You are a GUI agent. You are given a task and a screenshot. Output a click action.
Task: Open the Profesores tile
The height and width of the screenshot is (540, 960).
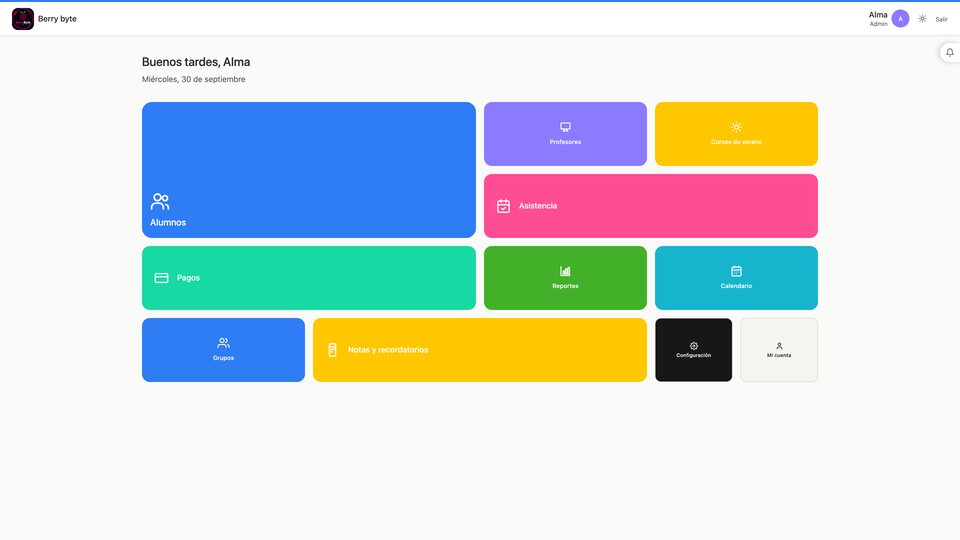(x=565, y=134)
